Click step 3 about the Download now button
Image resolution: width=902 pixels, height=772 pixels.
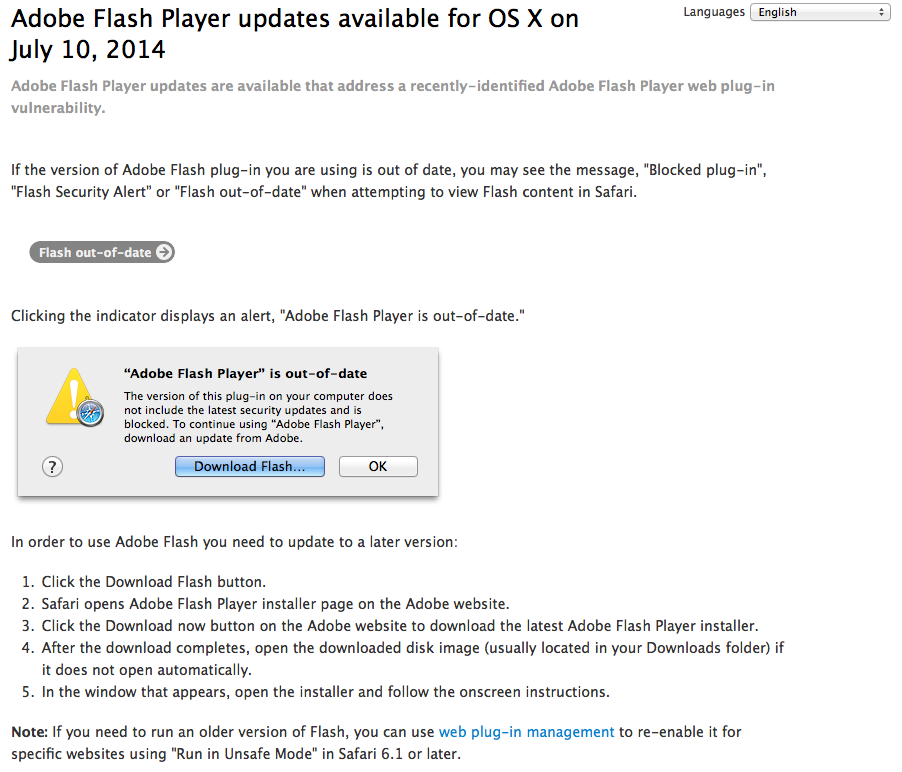pos(399,626)
